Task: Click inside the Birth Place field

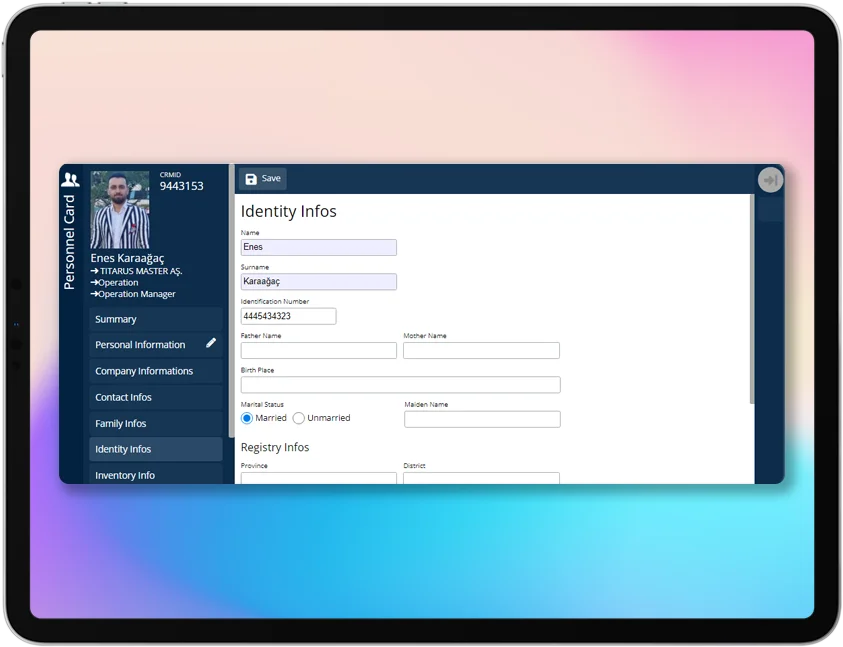Action: [400, 385]
